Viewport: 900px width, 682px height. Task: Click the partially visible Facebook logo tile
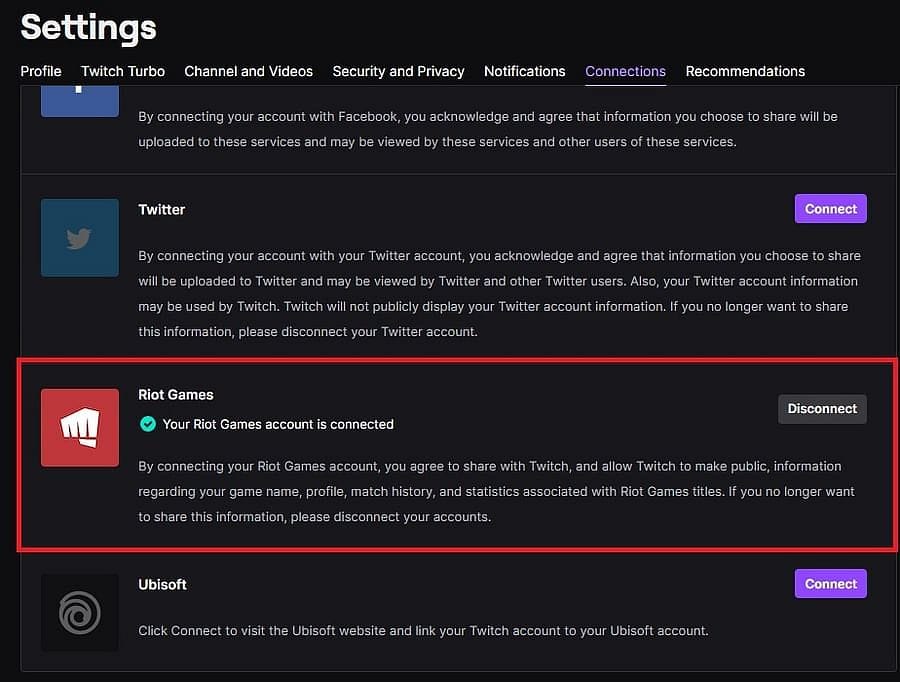coord(80,101)
